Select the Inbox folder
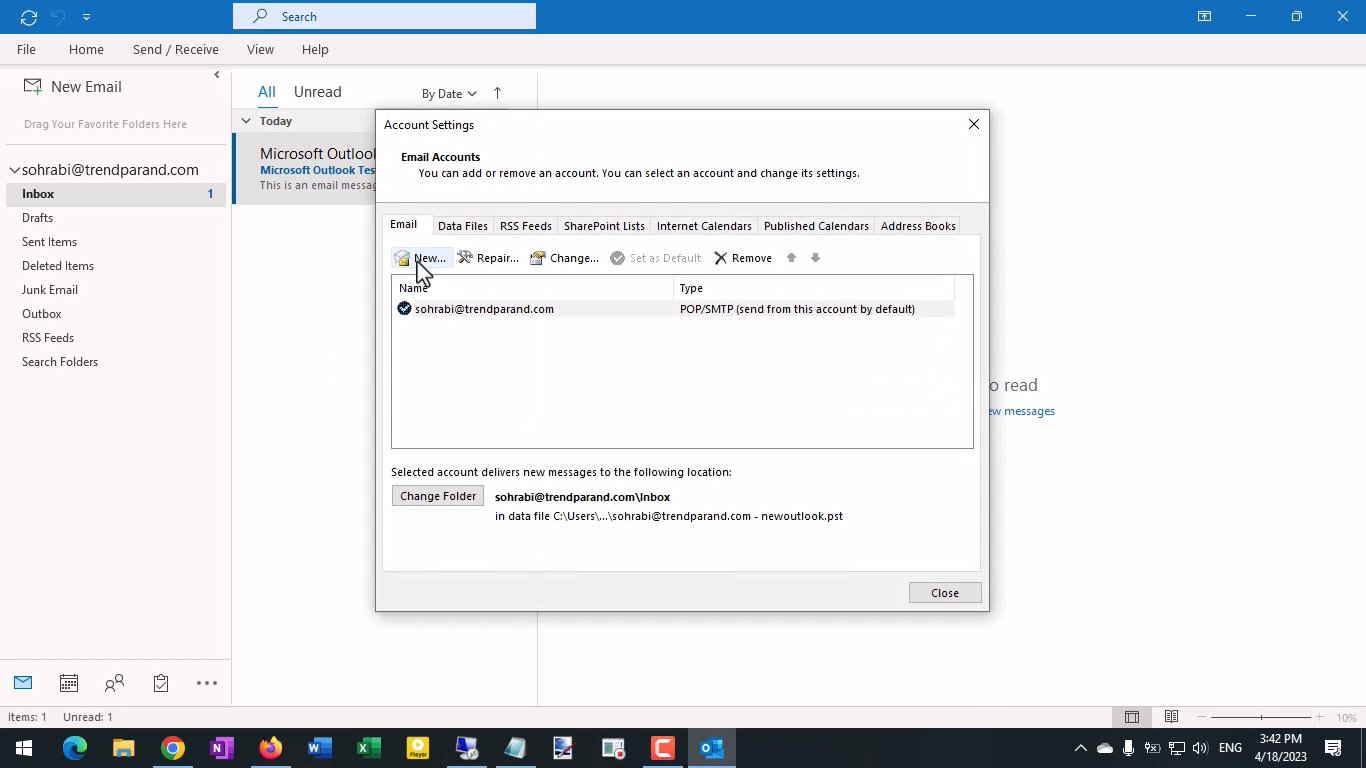The height and width of the screenshot is (768, 1366). (x=116, y=194)
